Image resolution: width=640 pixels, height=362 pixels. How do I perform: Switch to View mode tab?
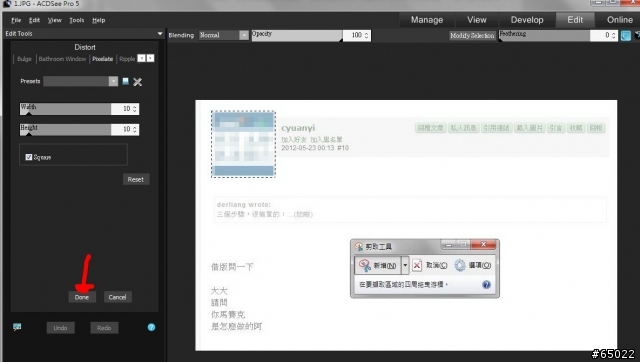click(477, 20)
